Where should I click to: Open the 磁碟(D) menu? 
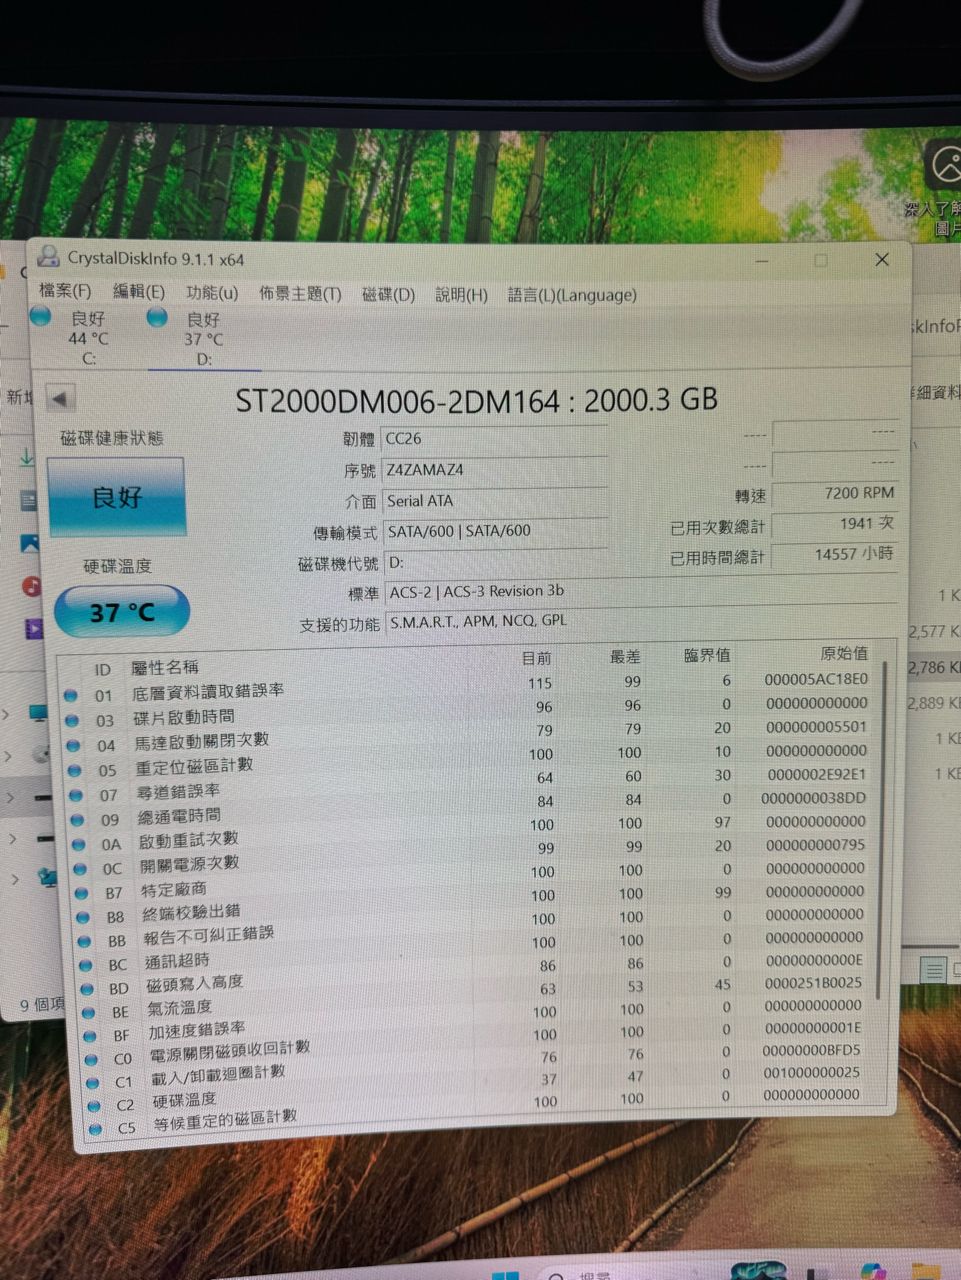388,295
